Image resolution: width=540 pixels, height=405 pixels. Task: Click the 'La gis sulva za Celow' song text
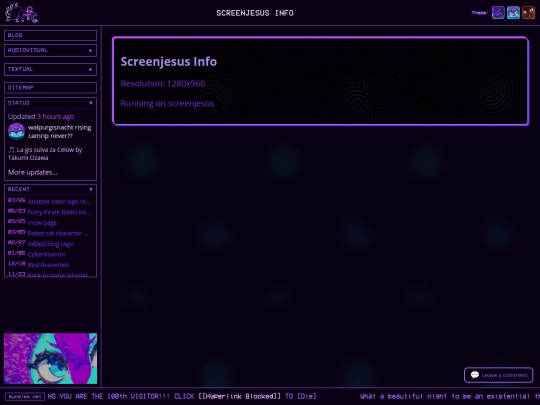coord(45,150)
